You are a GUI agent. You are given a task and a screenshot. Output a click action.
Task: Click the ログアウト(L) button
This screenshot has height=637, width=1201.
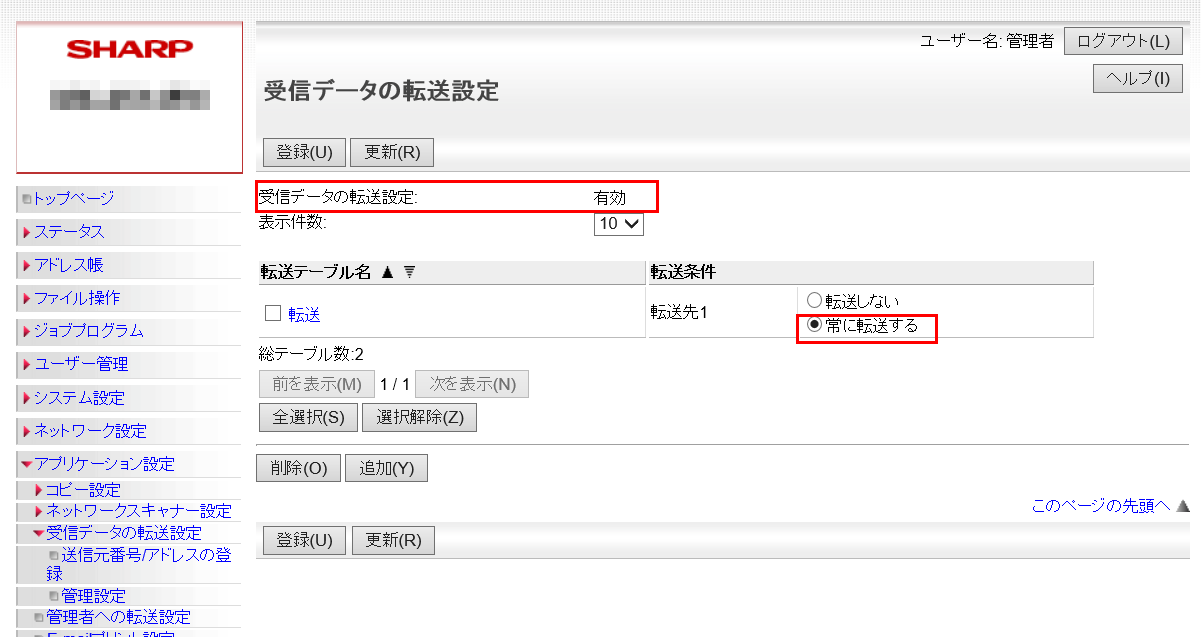1123,41
